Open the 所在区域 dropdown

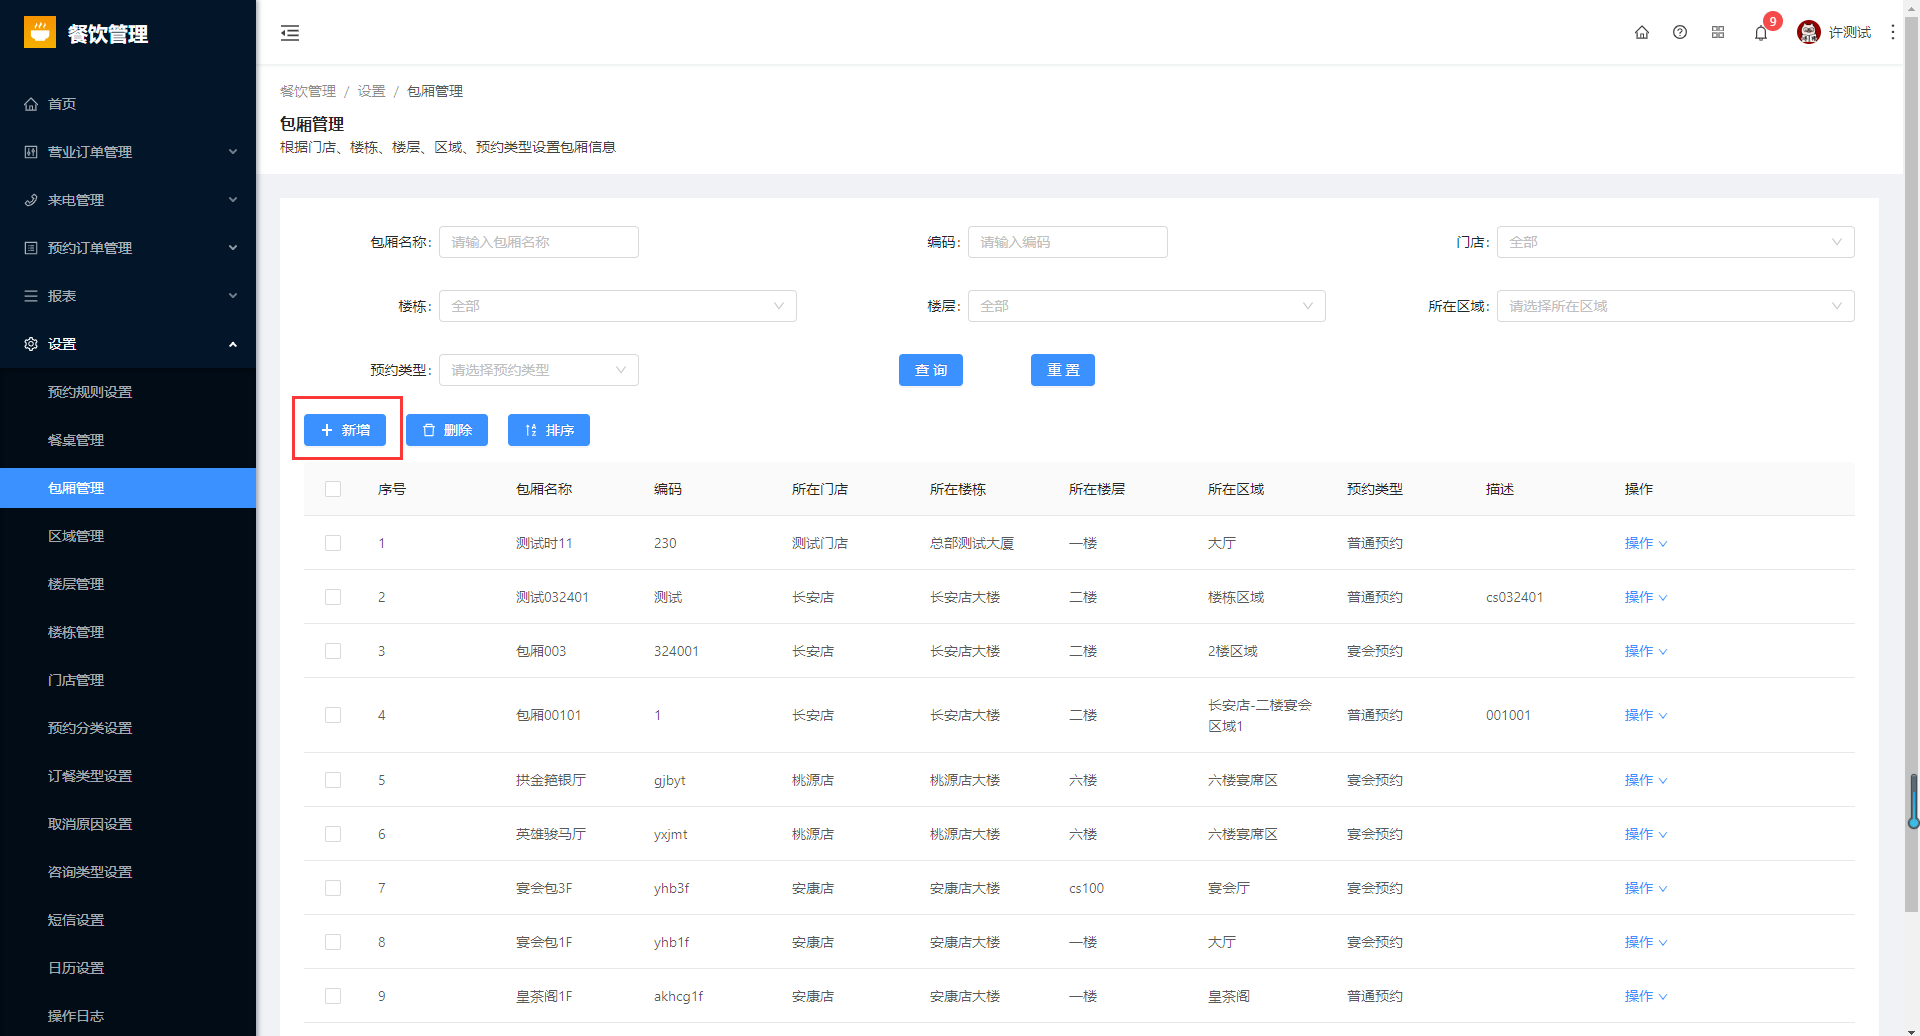coord(1675,306)
